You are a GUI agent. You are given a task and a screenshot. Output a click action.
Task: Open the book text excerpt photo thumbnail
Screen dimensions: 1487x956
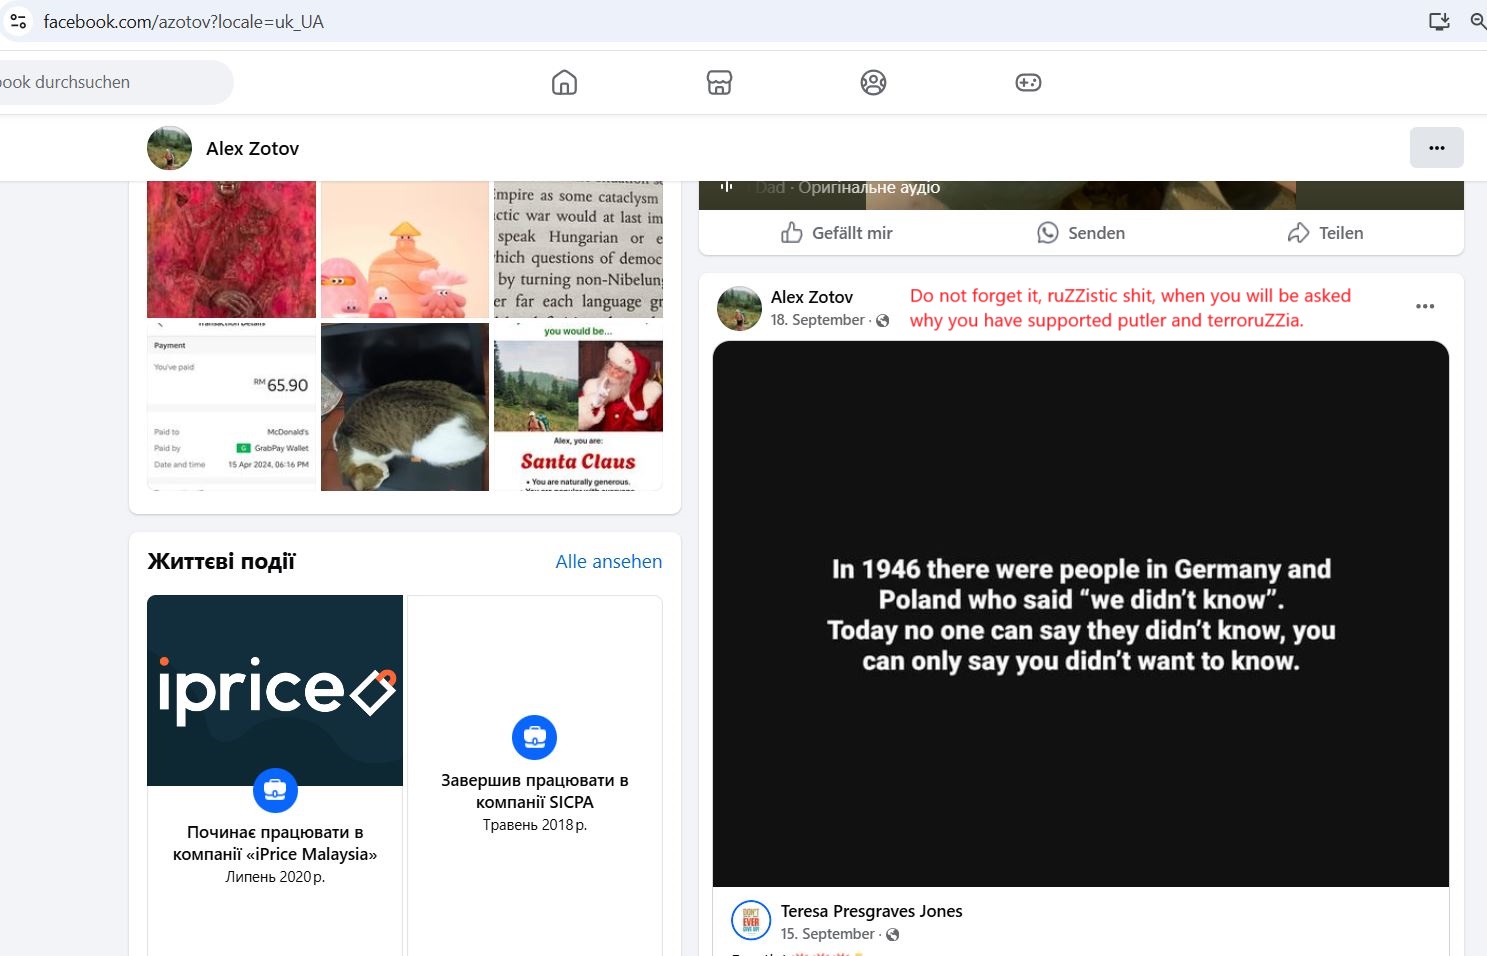click(578, 249)
